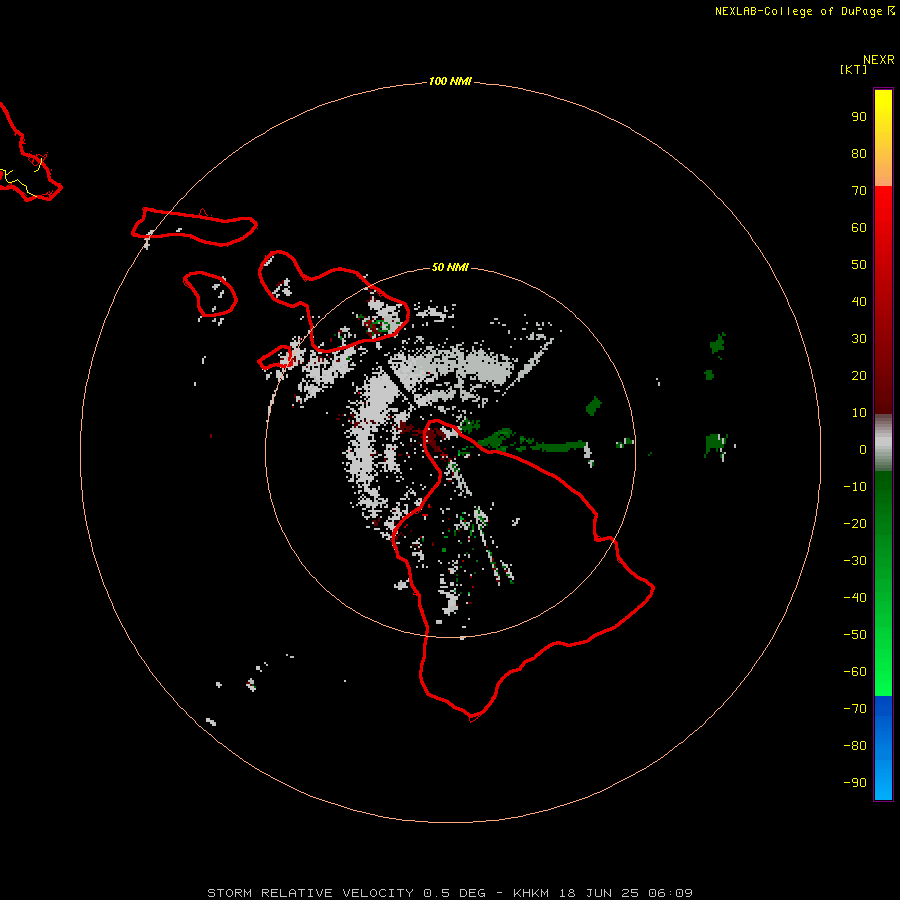Click the 30 knot value on the scale
This screenshot has width=900, height=900.
click(x=859, y=339)
